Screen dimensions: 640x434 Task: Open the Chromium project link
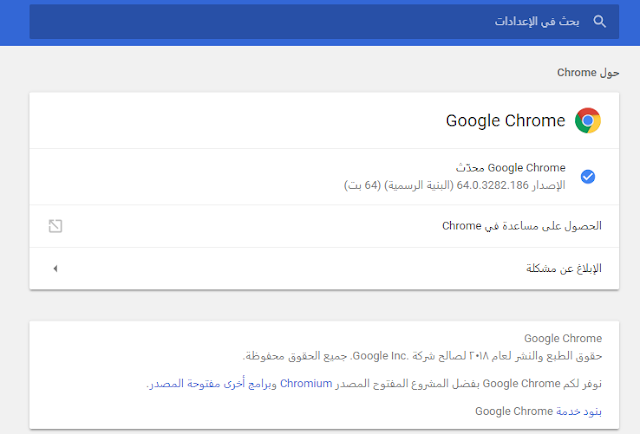306,383
